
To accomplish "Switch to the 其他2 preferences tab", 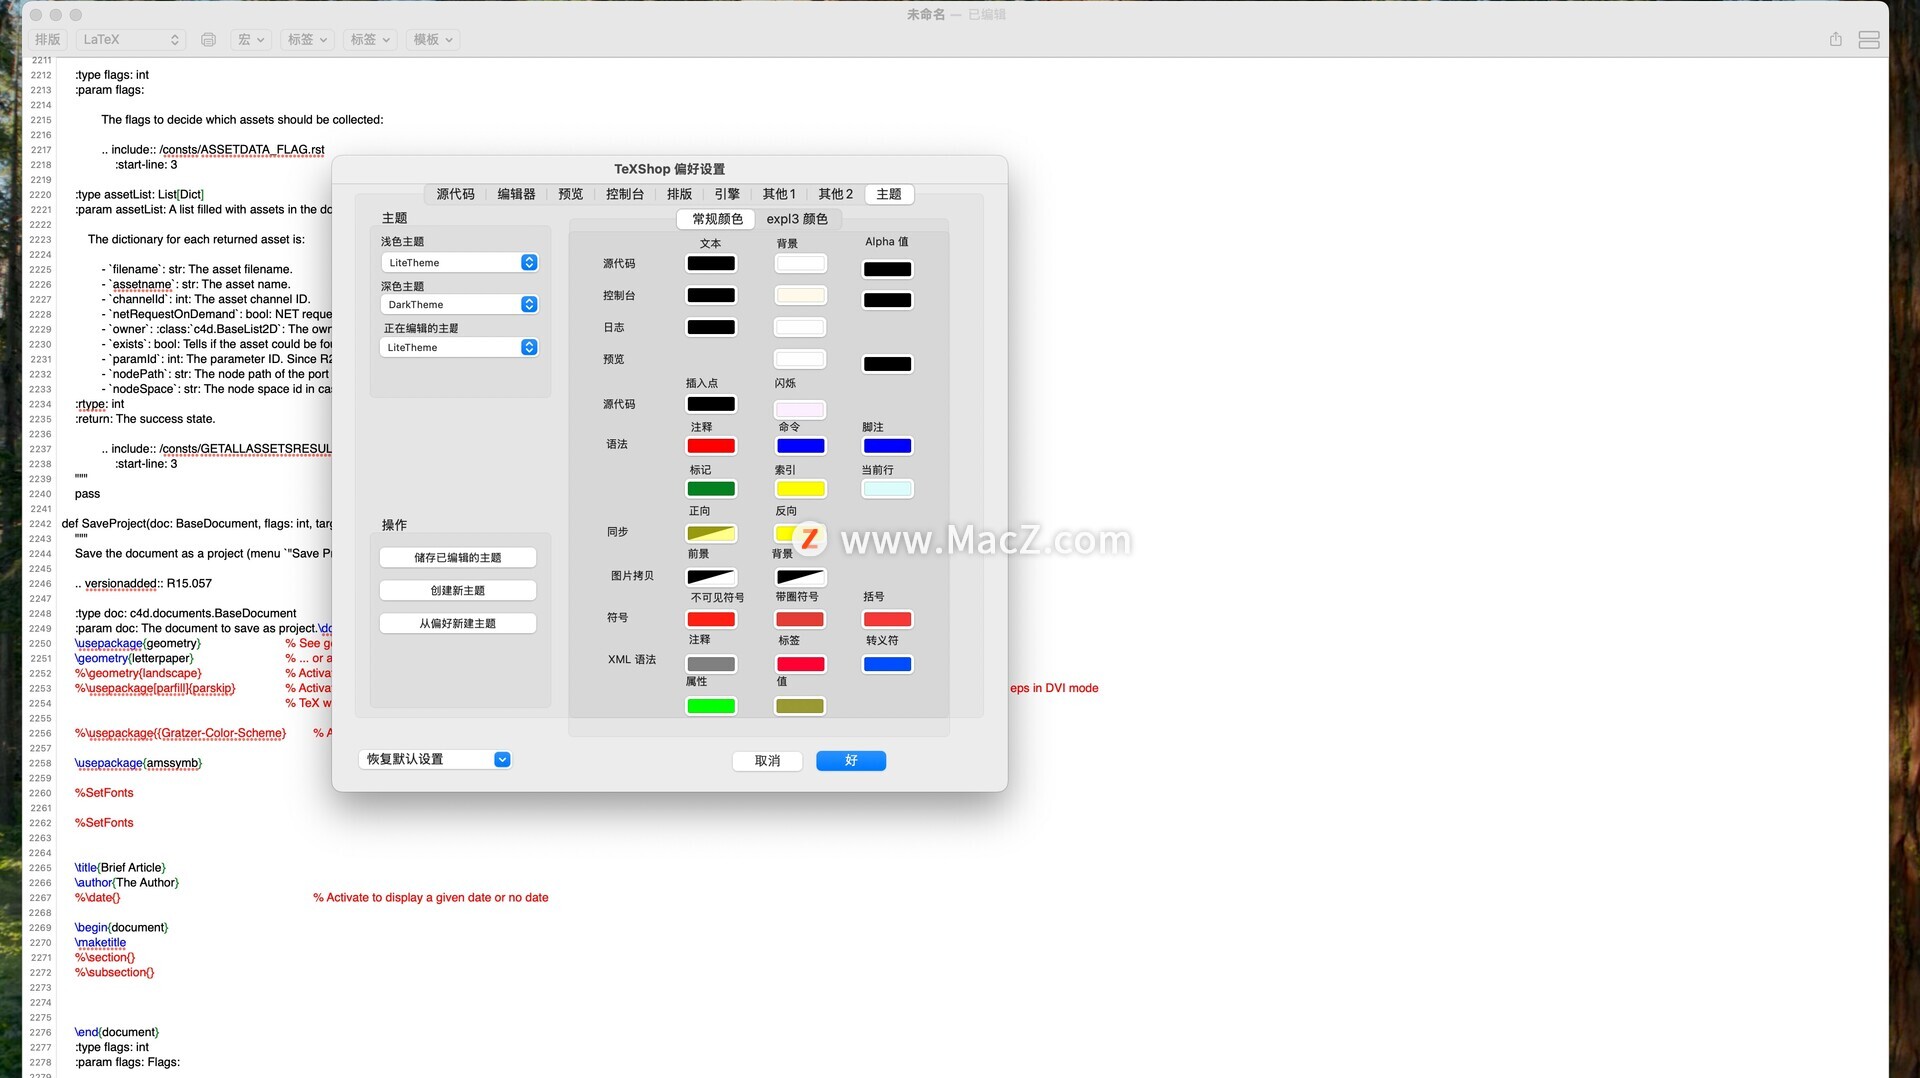I will click(836, 194).
